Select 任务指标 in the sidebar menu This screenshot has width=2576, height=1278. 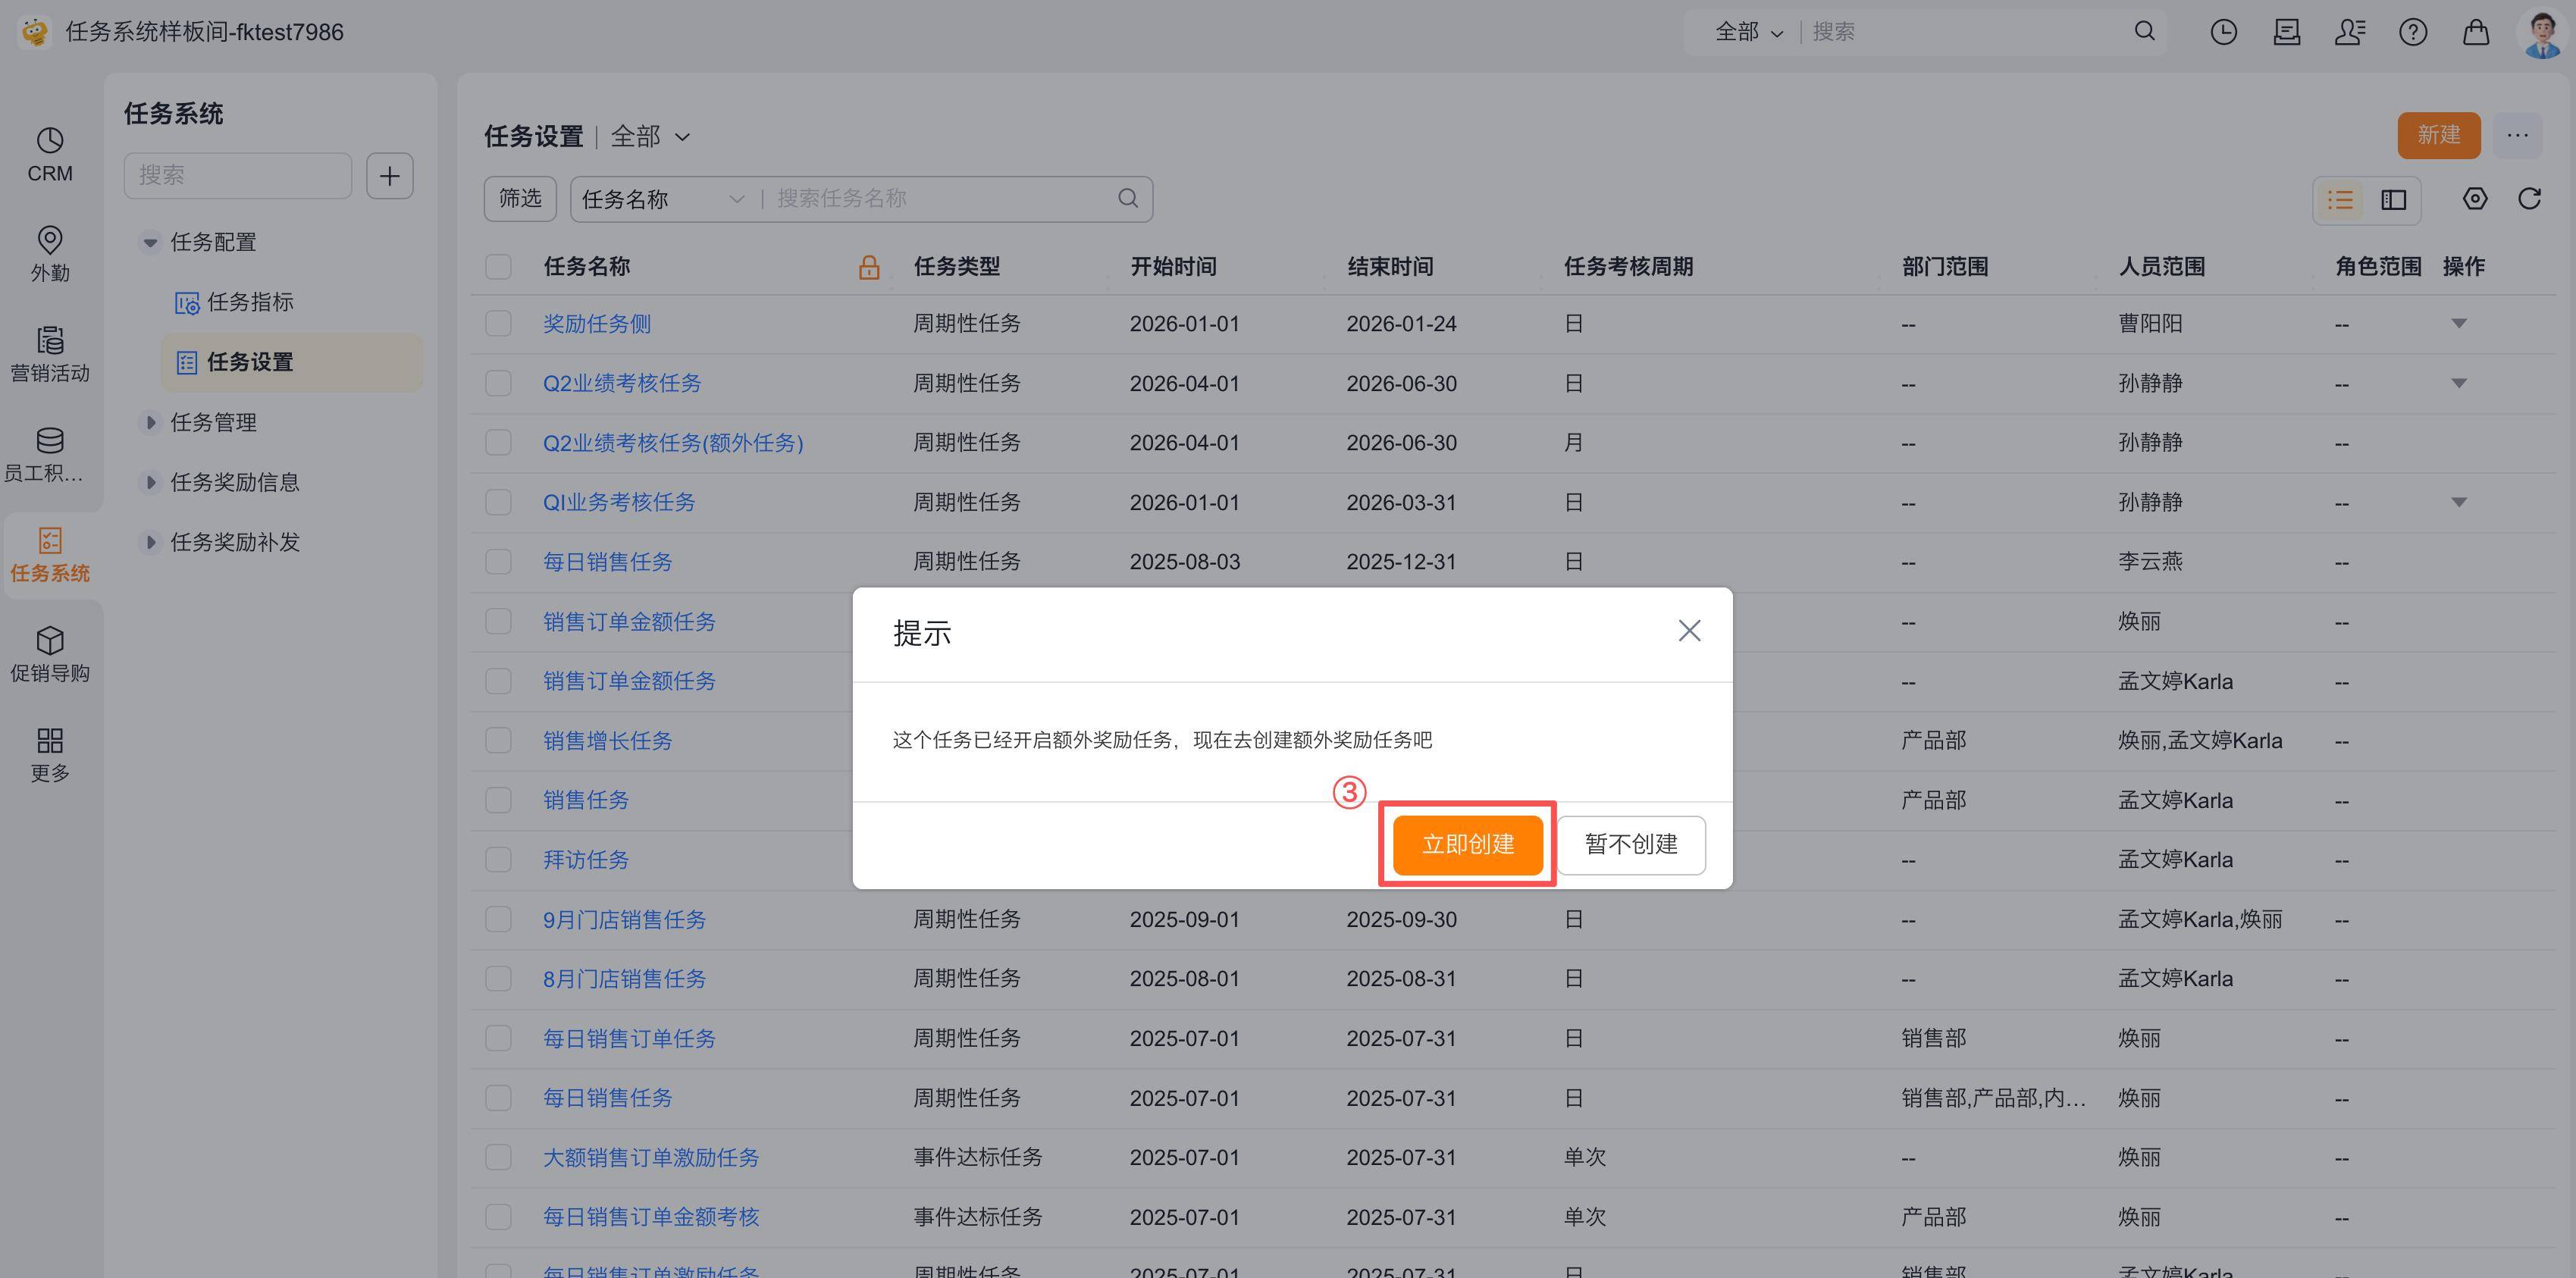tap(249, 302)
